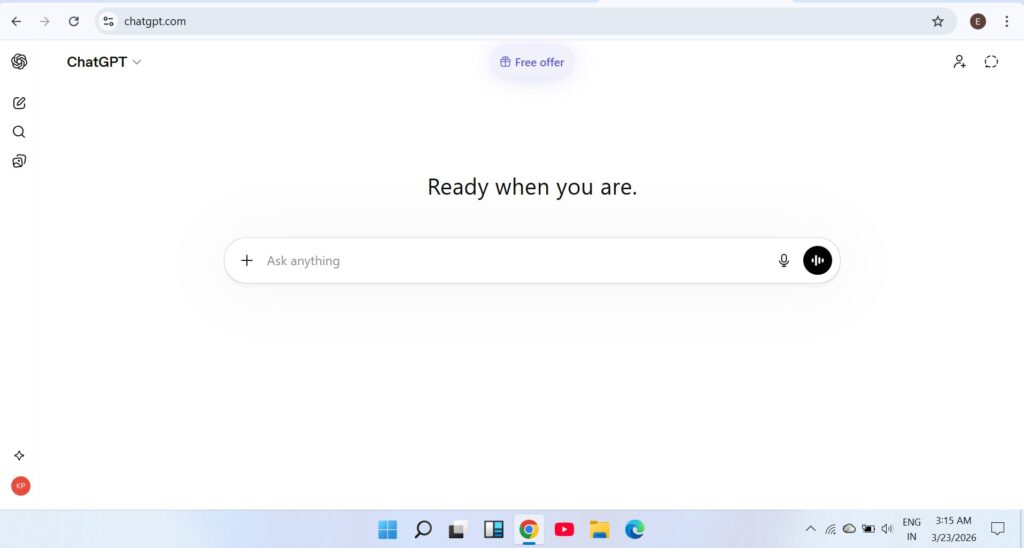
Task: Launch Microsoft Edge from the taskbar
Action: click(x=634, y=529)
